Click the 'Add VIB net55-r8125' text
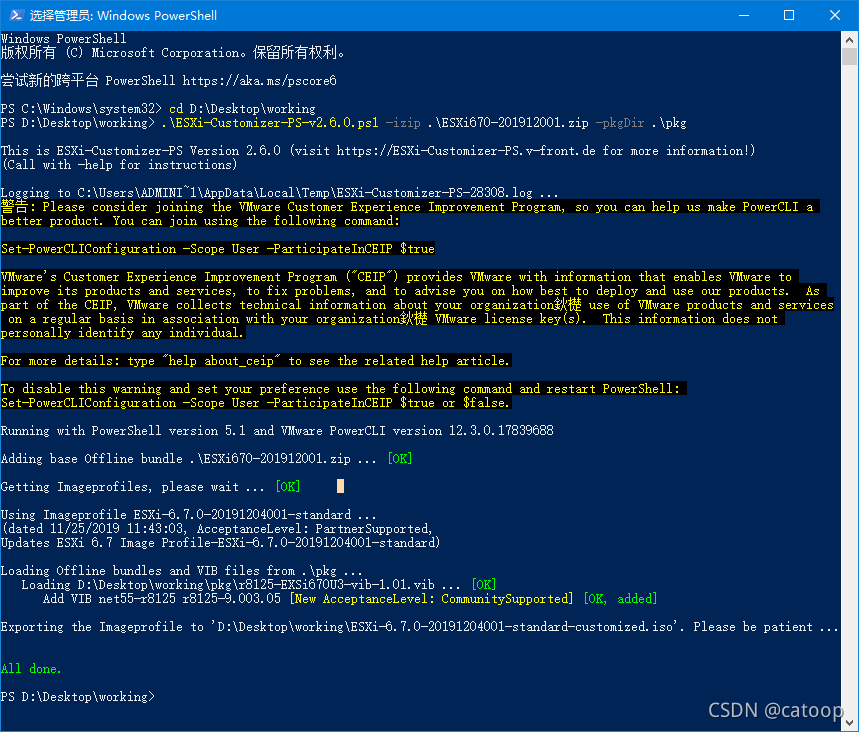 coord(110,599)
